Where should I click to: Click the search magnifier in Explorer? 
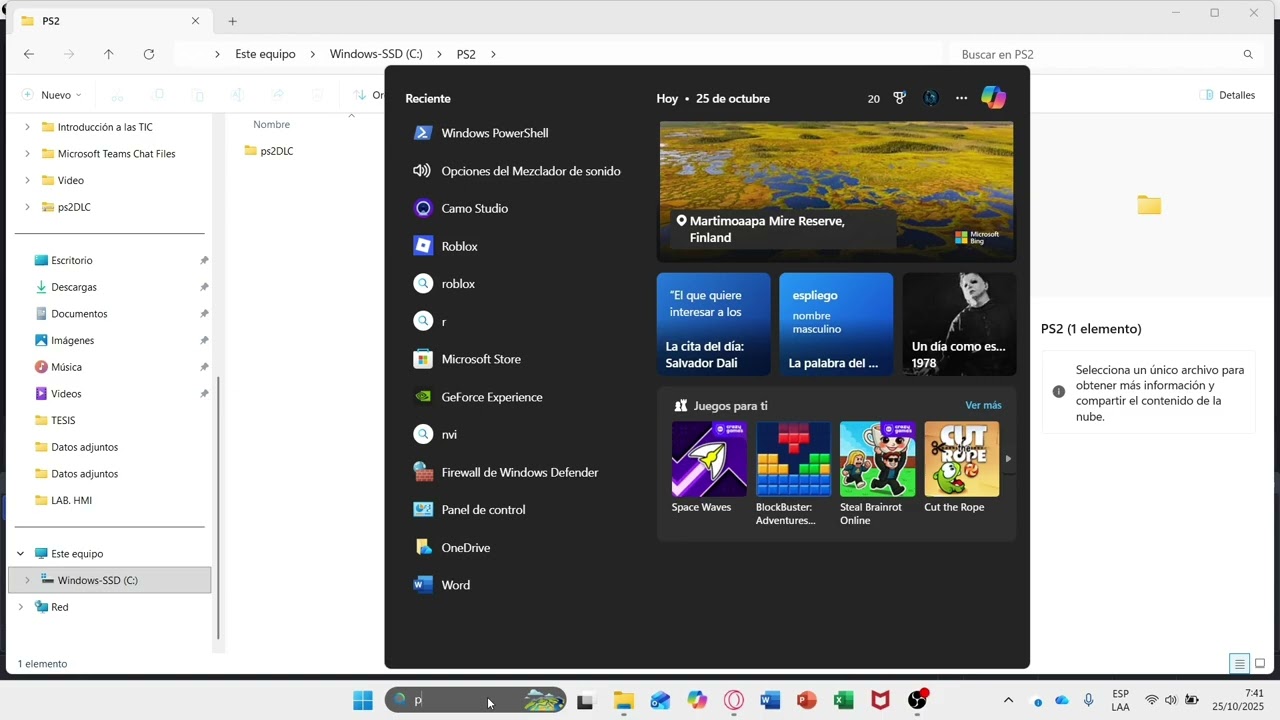(x=1248, y=54)
